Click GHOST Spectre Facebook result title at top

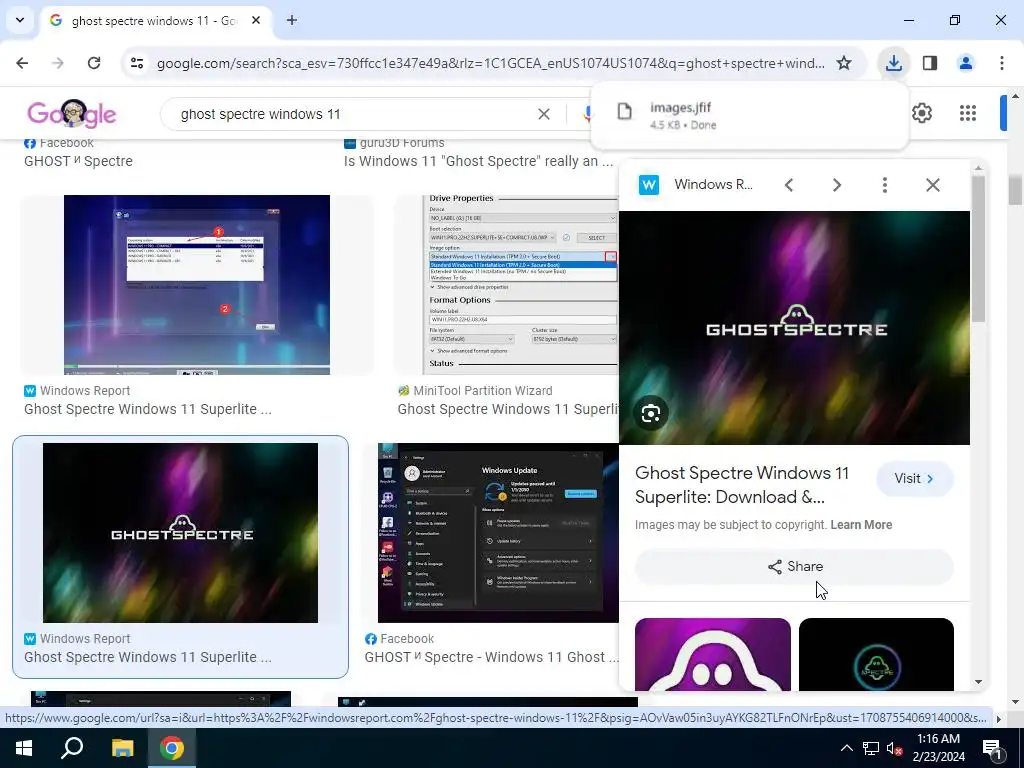(x=78, y=161)
